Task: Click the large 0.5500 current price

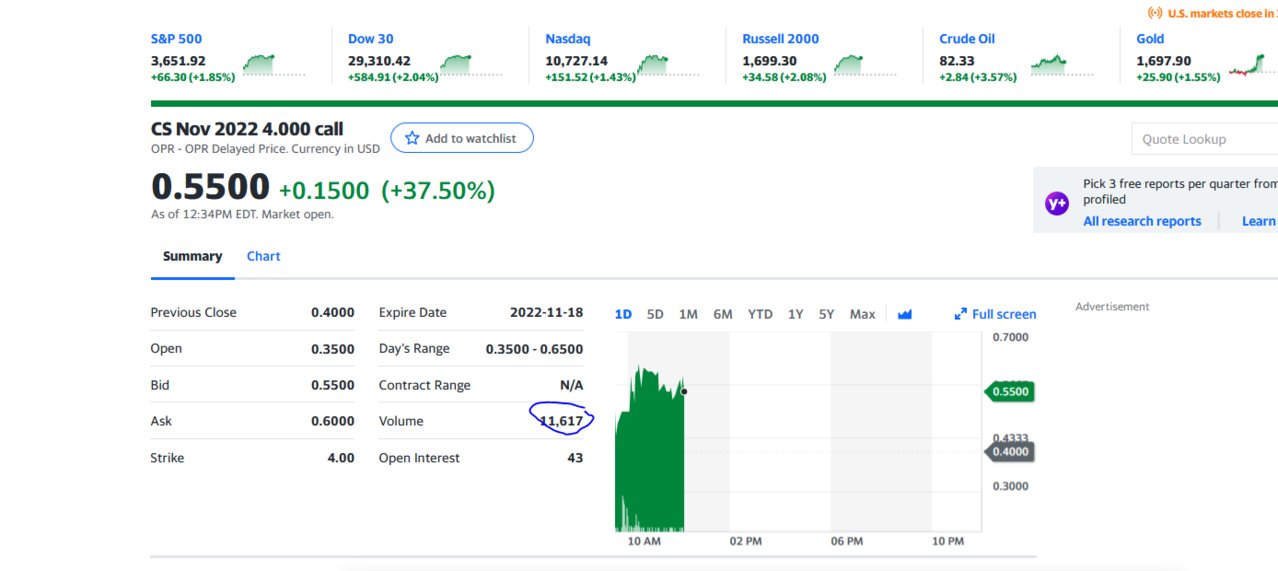Action: click(210, 187)
